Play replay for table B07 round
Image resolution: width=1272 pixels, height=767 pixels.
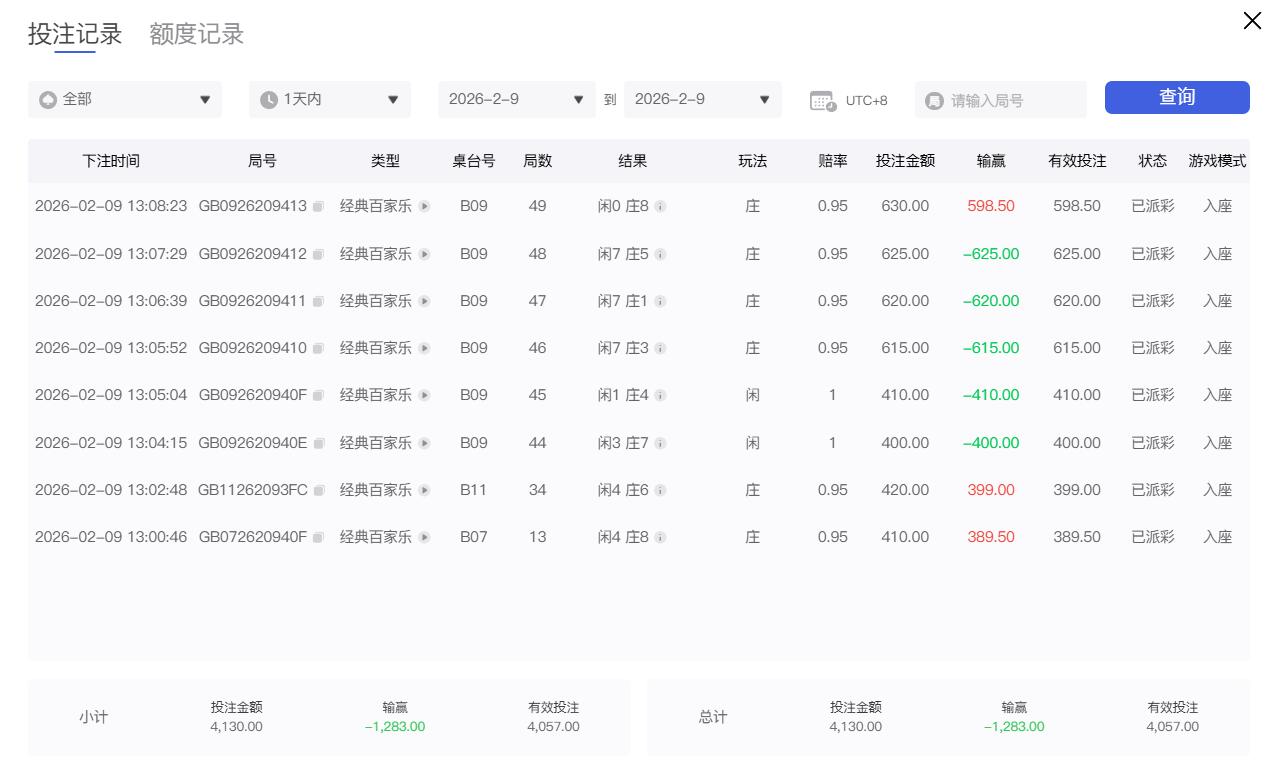pos(424,538)
